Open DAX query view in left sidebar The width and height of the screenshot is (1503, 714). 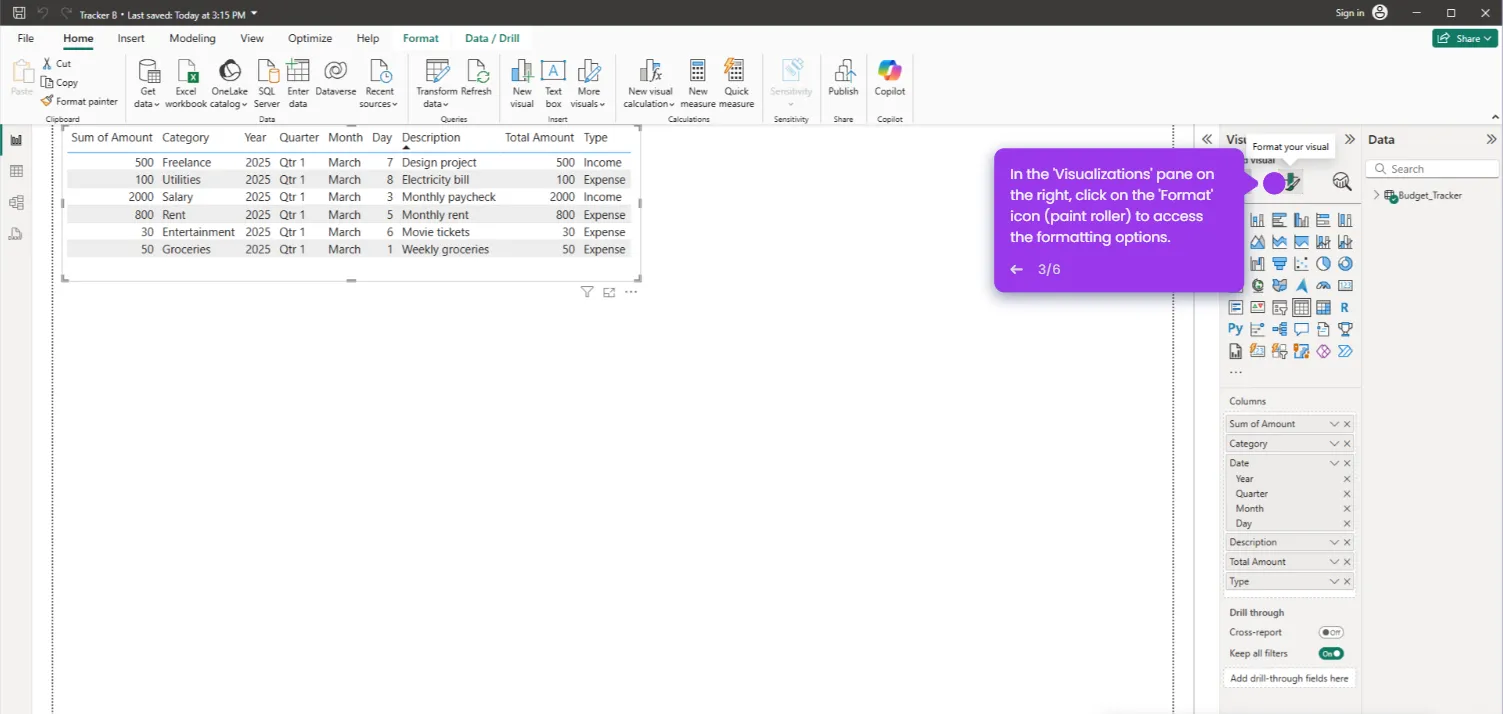pos(16,234)
